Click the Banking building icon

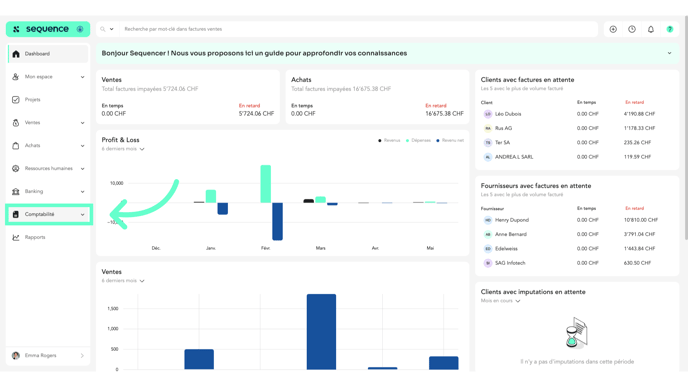pos(16,191)
